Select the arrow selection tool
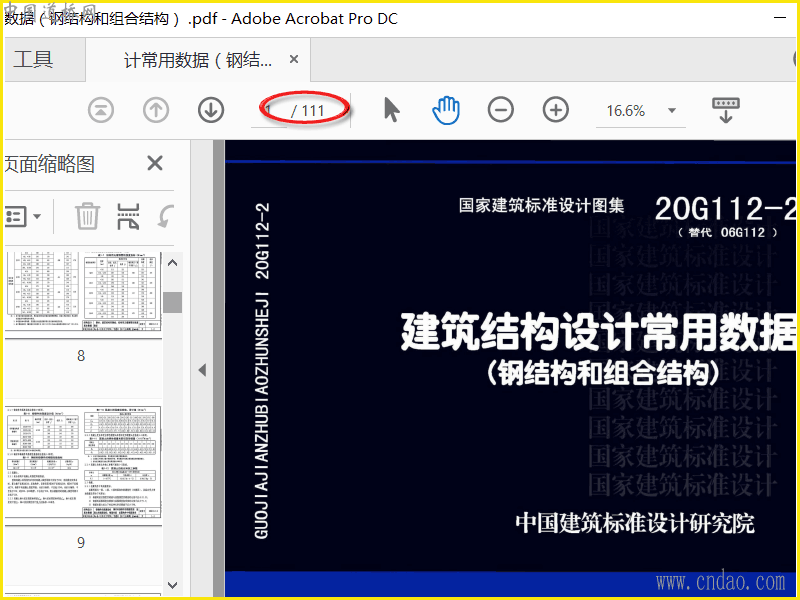Screen dimensions: 800x600 pos(391,110)
